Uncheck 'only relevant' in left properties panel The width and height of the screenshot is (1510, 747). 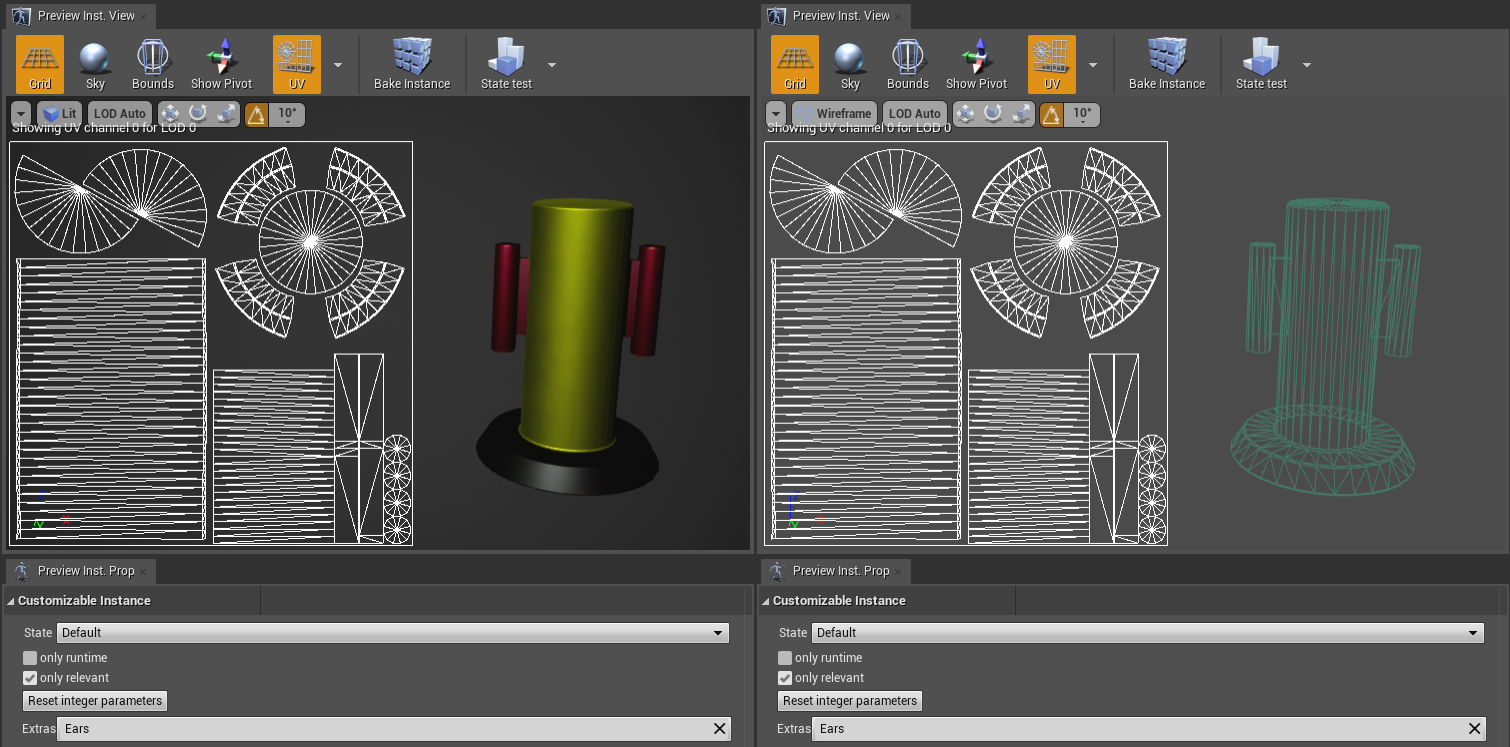pos(30,678)
